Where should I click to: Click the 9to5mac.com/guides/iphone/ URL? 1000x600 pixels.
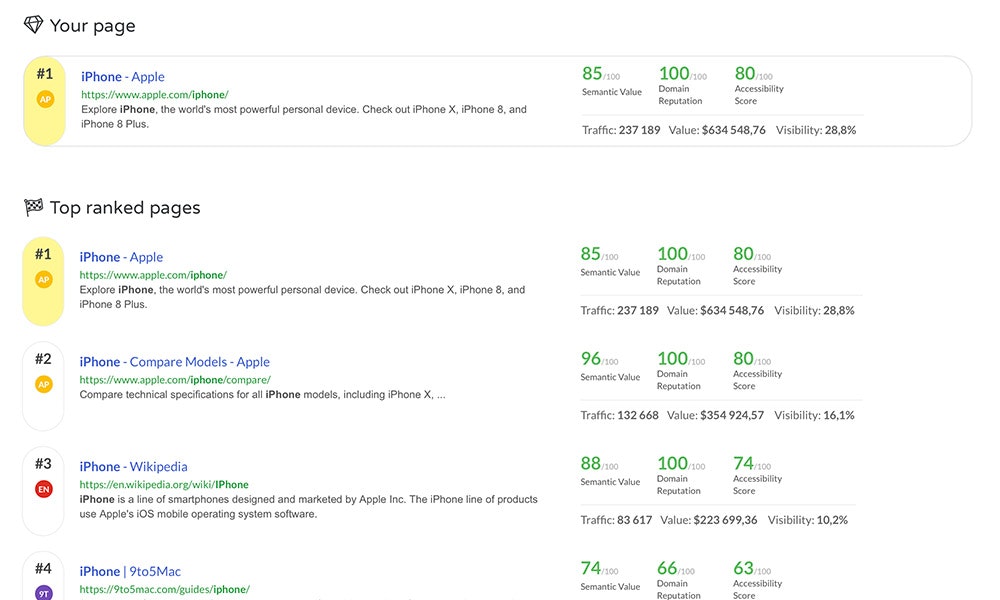(x=164, y=590)
